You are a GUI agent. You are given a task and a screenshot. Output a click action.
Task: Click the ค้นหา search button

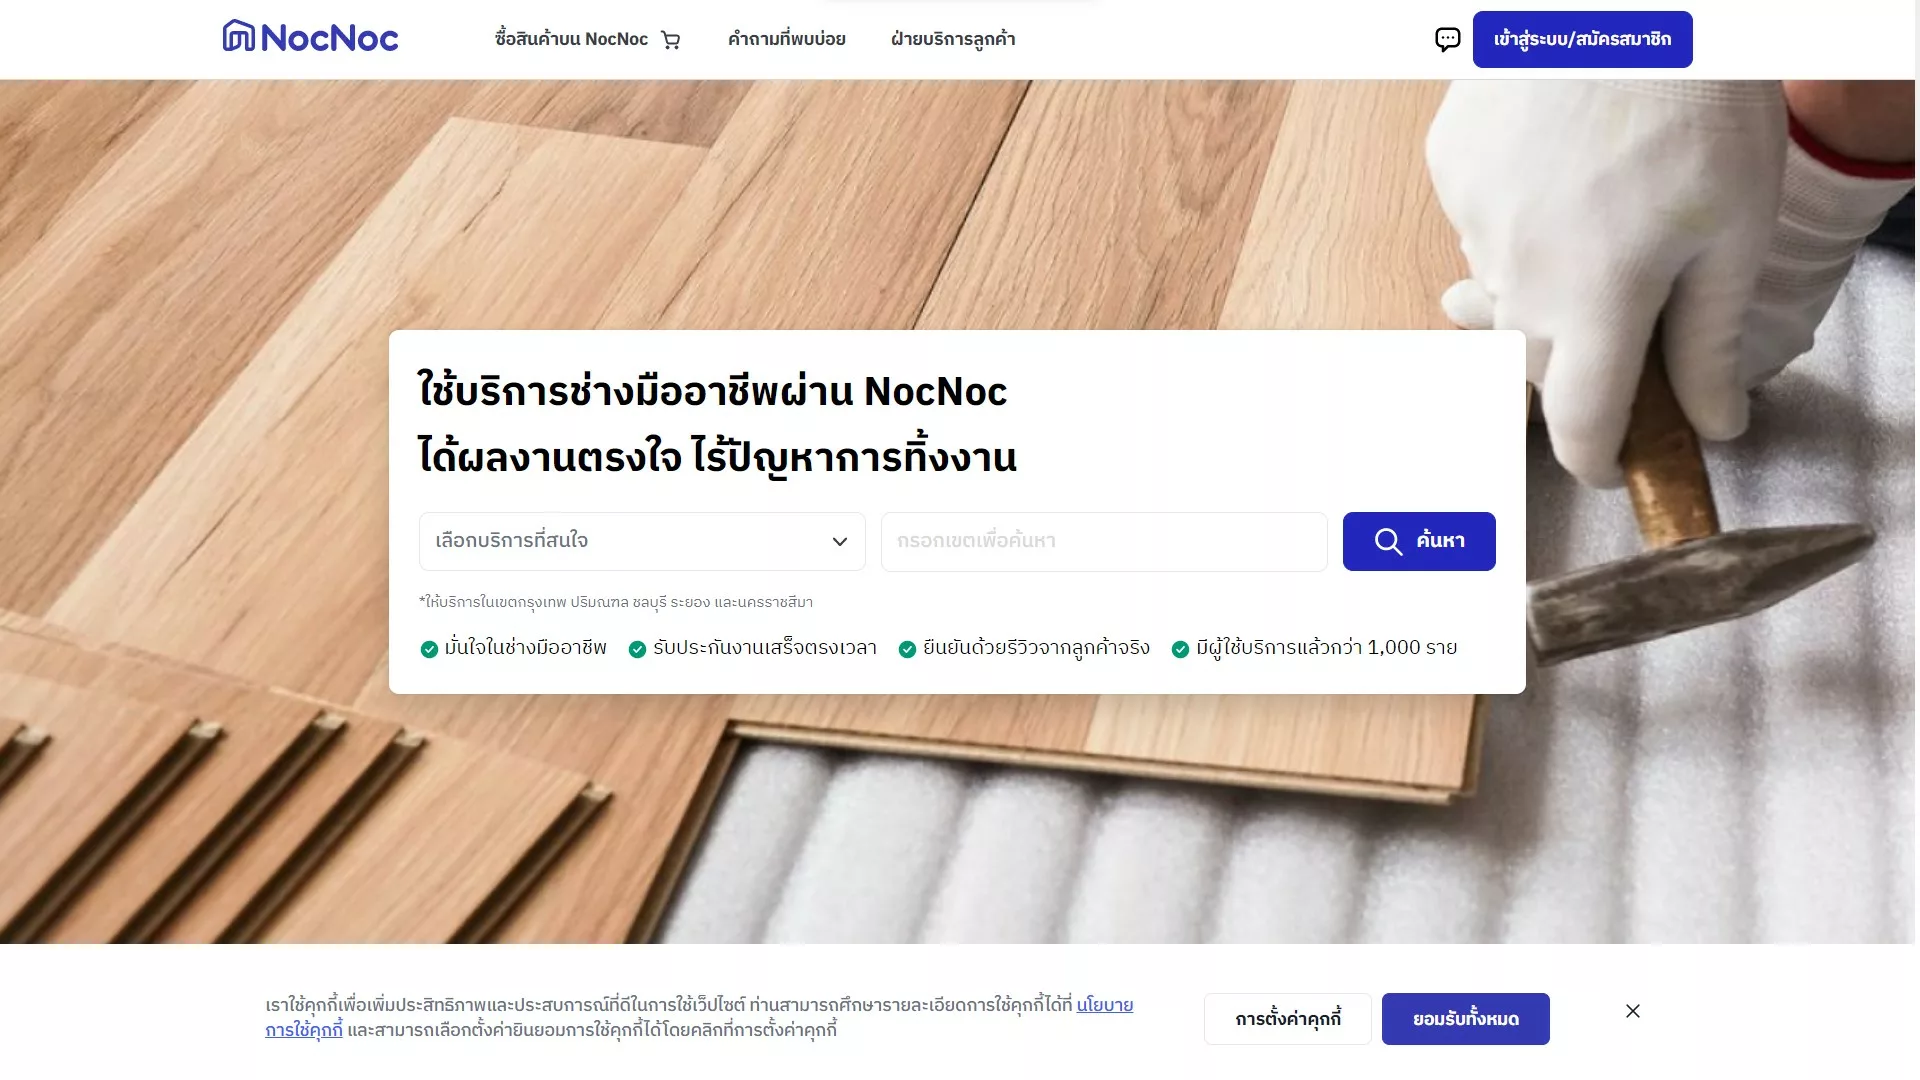coord(1419,541)
